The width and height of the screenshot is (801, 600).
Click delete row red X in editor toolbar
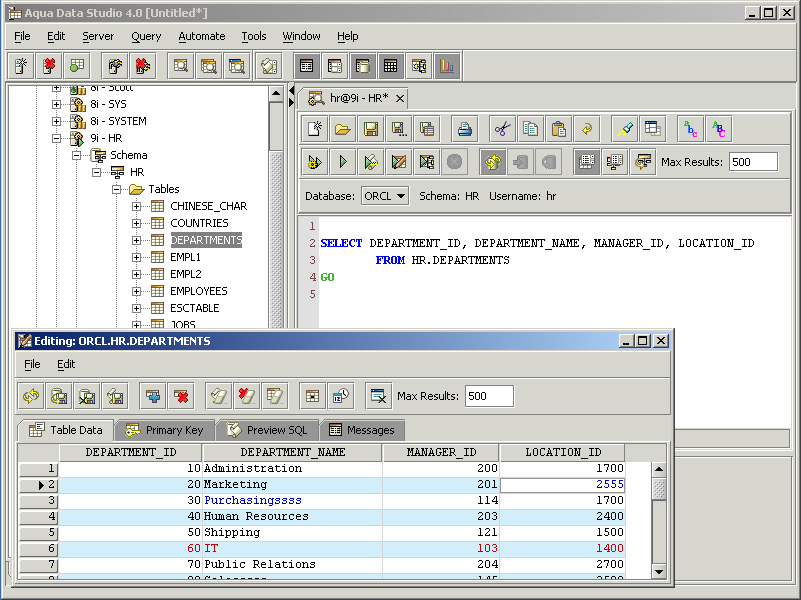coord(181,396)
